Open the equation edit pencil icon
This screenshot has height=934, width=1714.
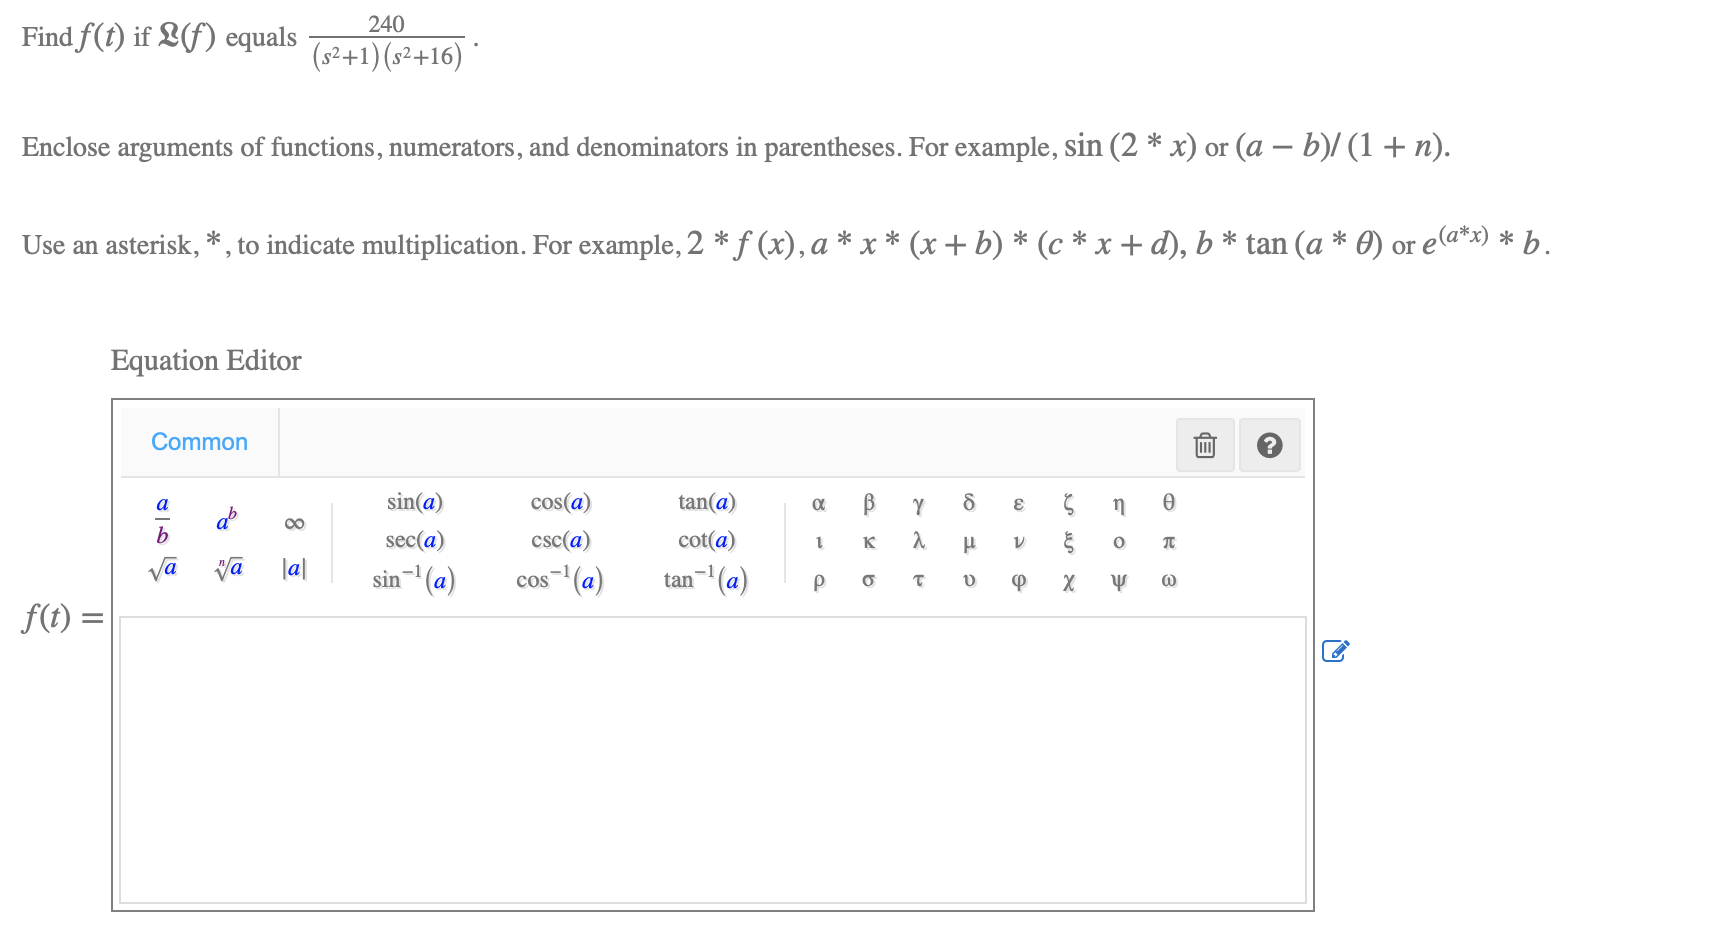click(x=1337, y=650)
